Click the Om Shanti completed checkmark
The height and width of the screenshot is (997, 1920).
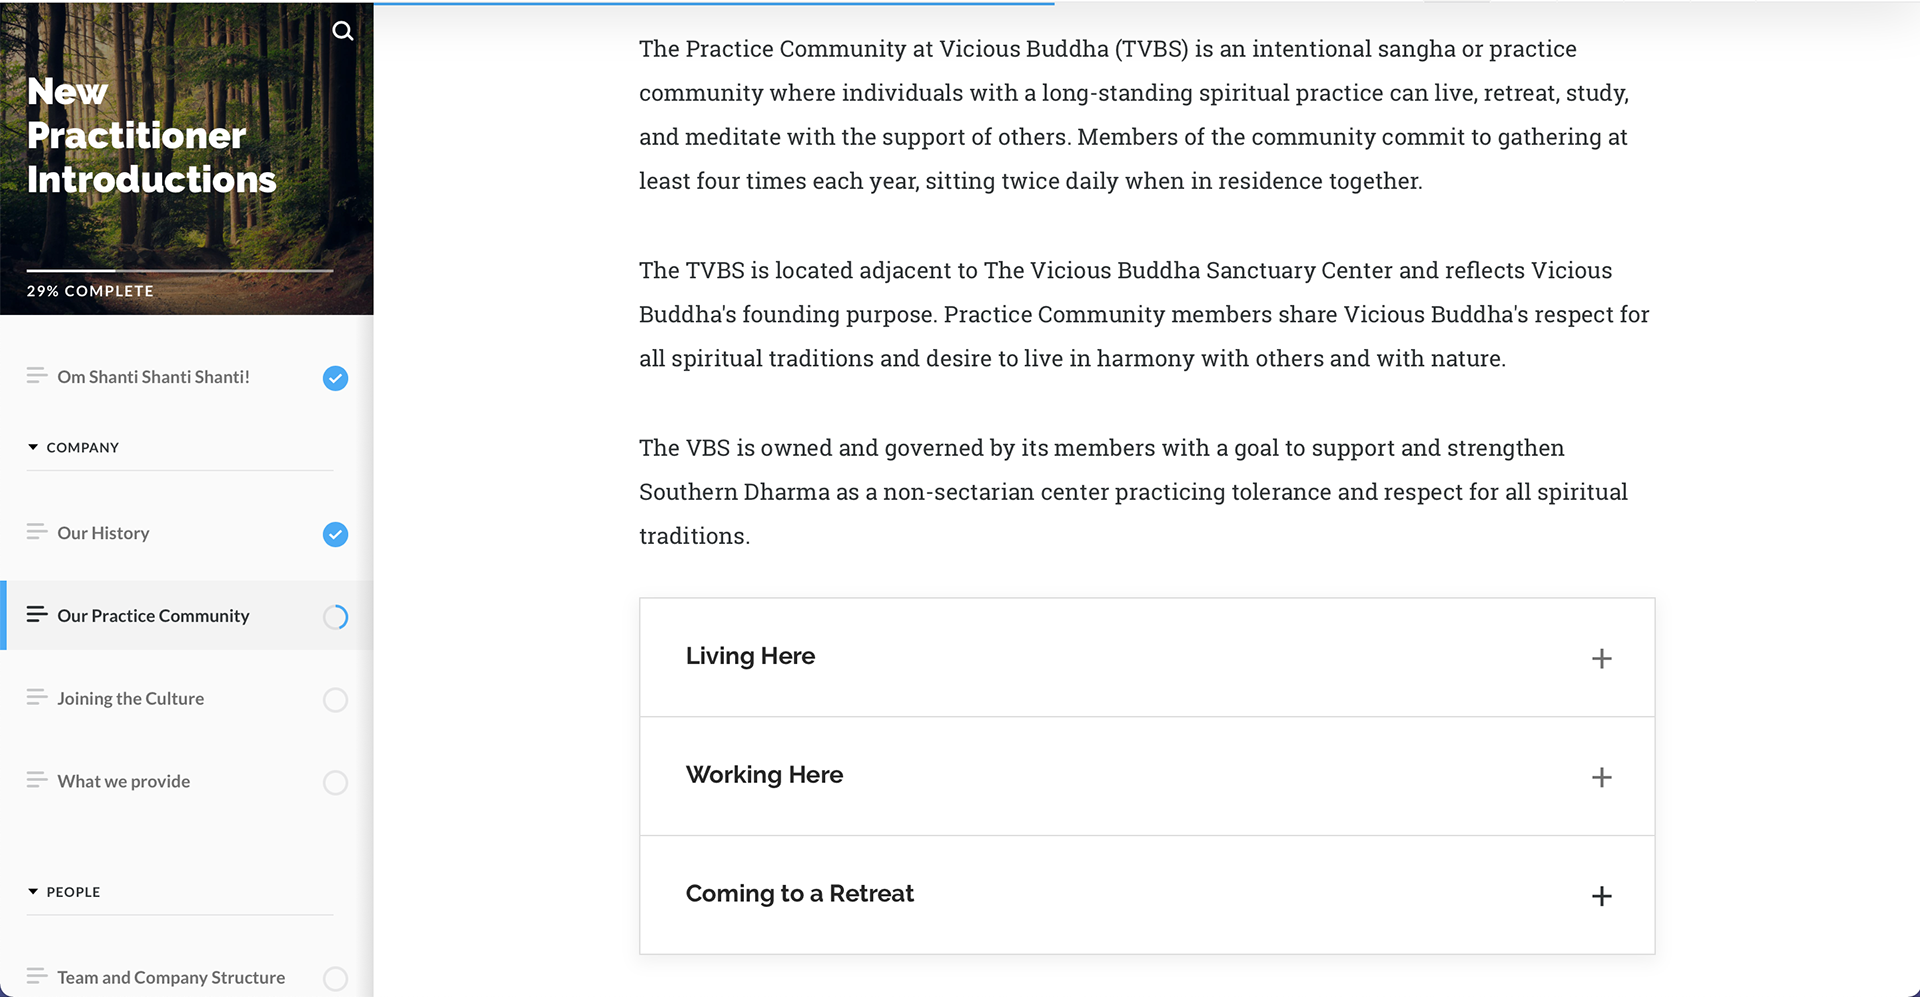coord(335,378)
